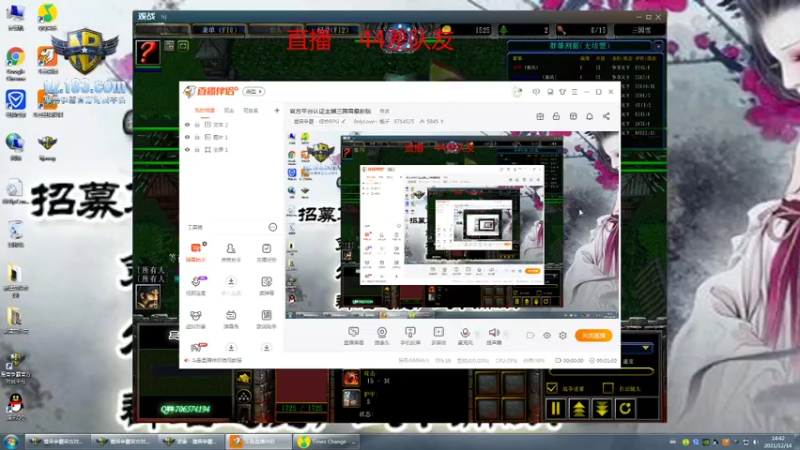Toggle preview eye beside settings gear

click(x=547, y=335)
